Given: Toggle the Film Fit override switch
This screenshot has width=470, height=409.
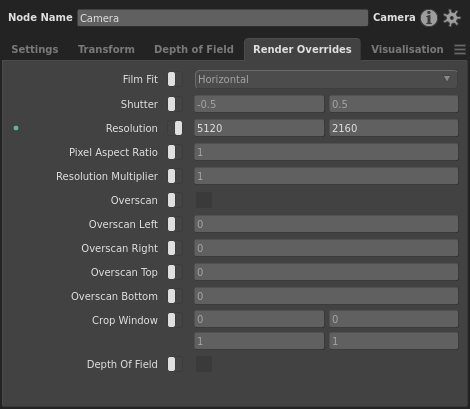Looking at the screenshot, I should pyautogui.click(x=175, y=79).
